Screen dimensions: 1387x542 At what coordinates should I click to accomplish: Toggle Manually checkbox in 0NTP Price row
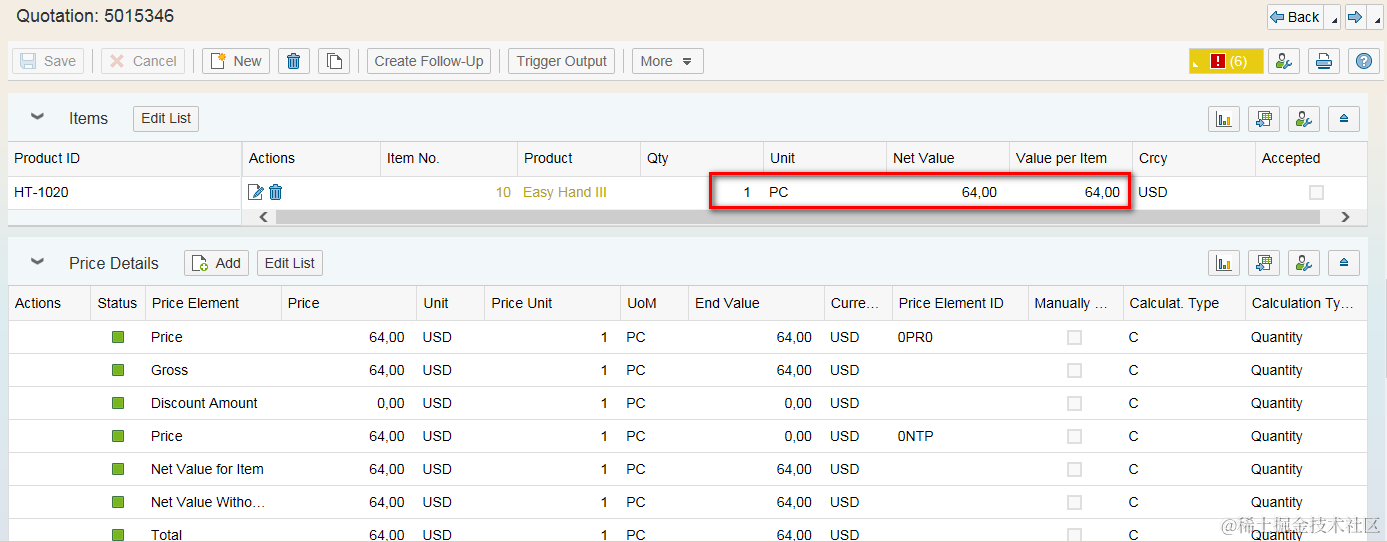tap(1074, 437)
